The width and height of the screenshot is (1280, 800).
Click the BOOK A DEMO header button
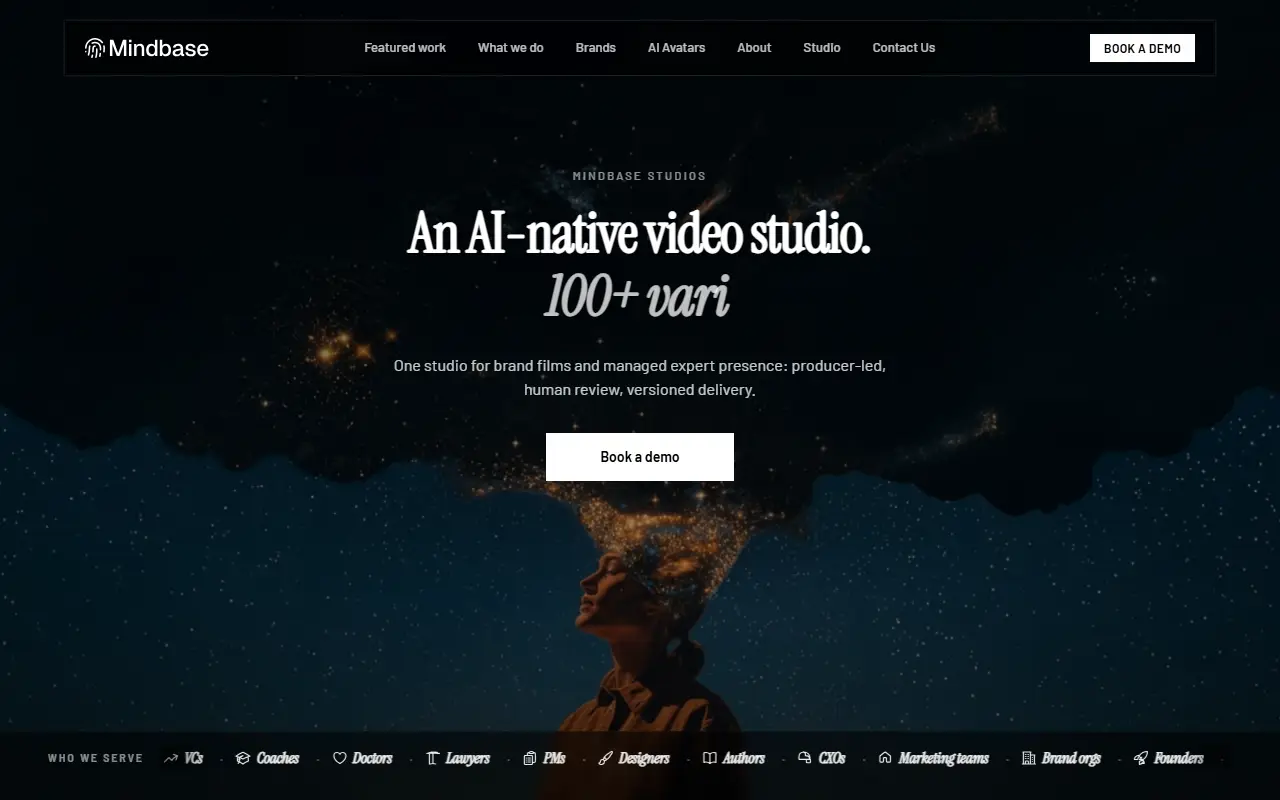pos(1142,48)
